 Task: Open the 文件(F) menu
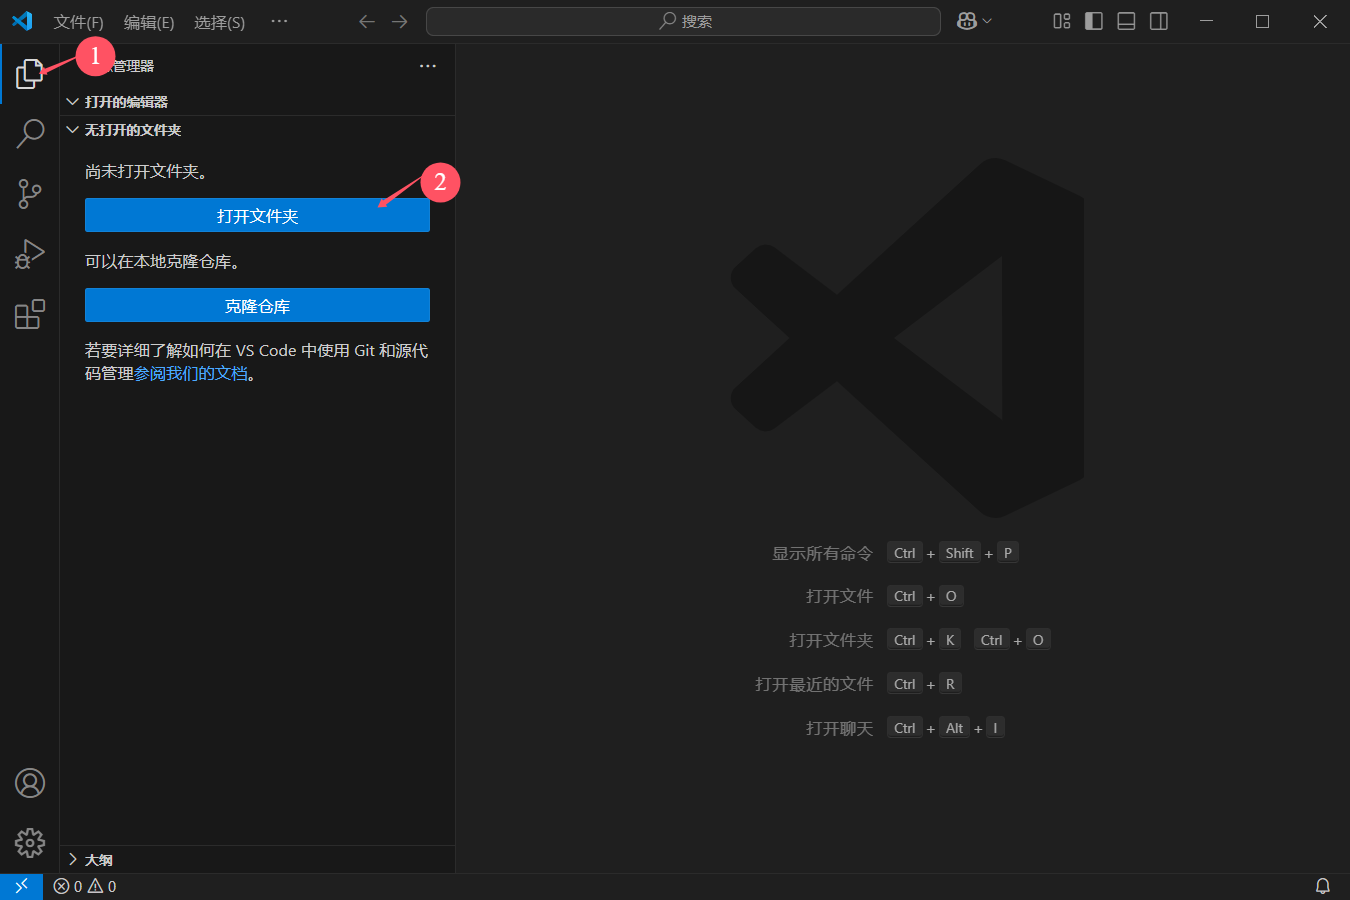78,22
